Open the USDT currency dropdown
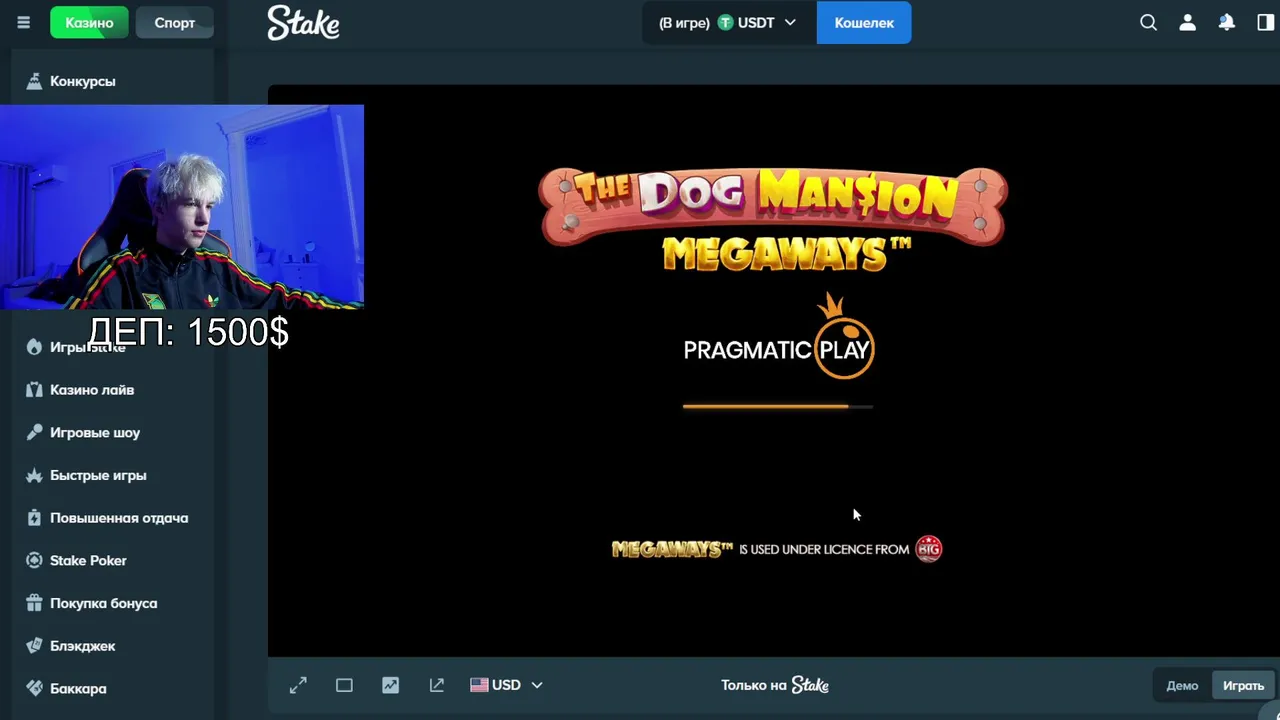 (x=728, y=22)
